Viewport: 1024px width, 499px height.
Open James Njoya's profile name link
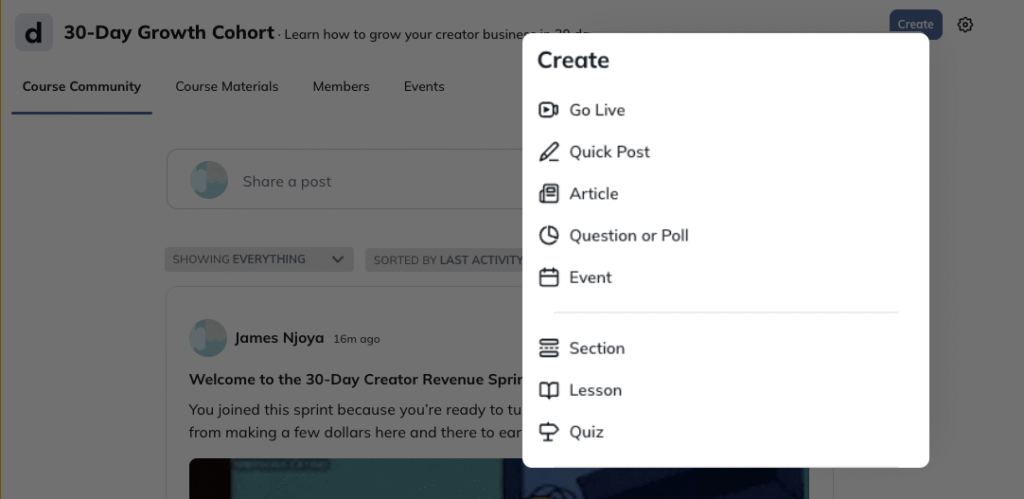(x=279, y=338)
